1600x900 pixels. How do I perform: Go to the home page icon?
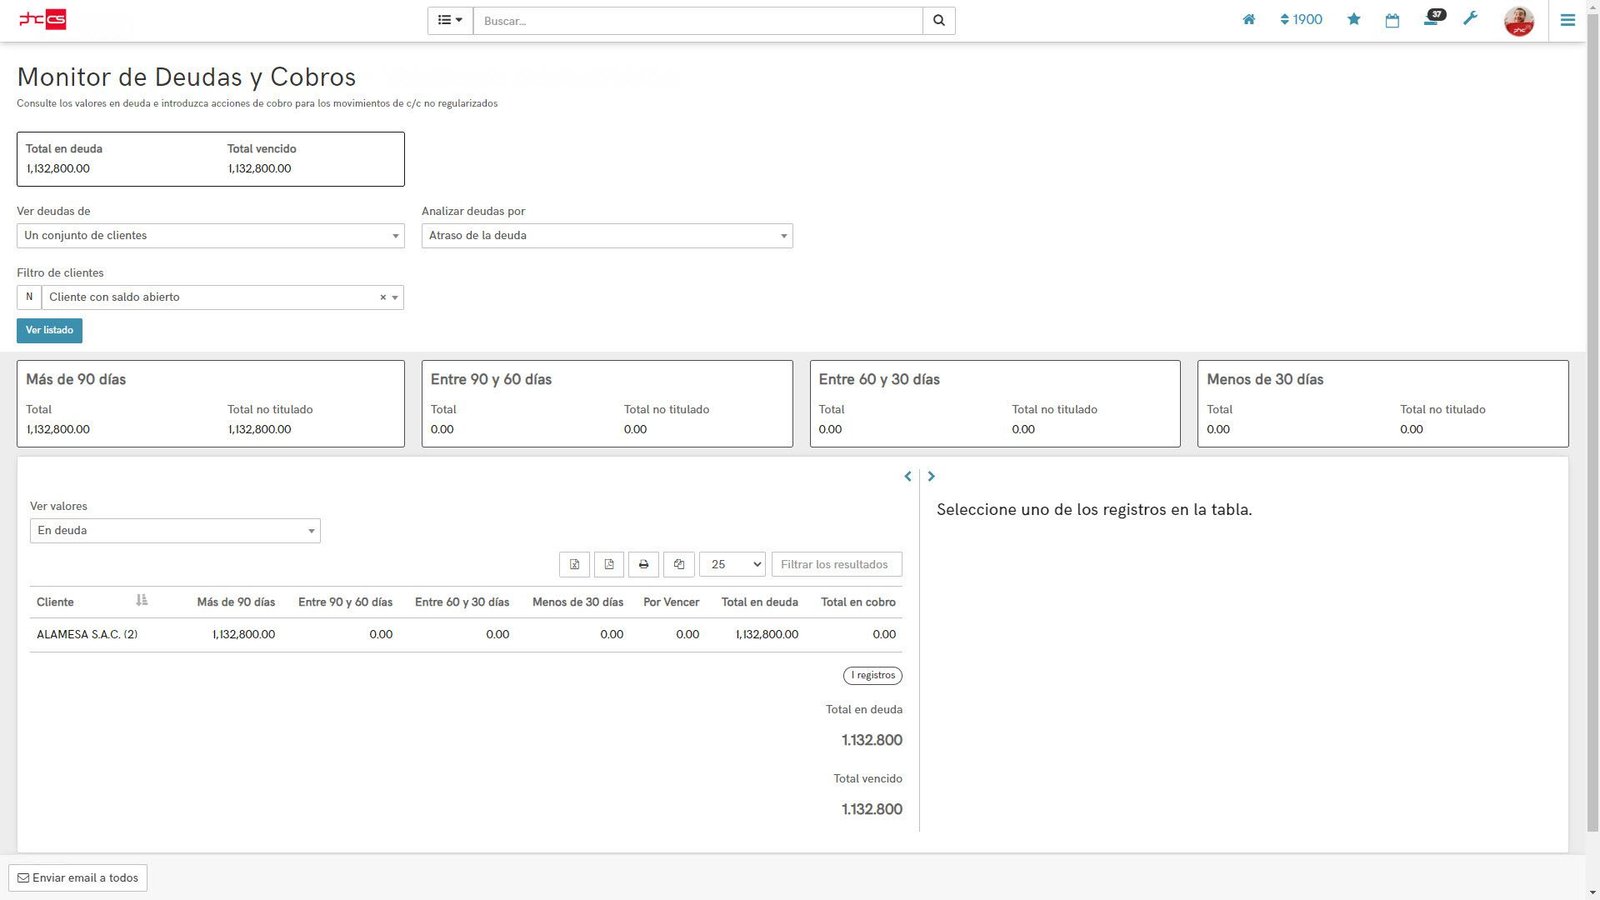pos(1248,20)
